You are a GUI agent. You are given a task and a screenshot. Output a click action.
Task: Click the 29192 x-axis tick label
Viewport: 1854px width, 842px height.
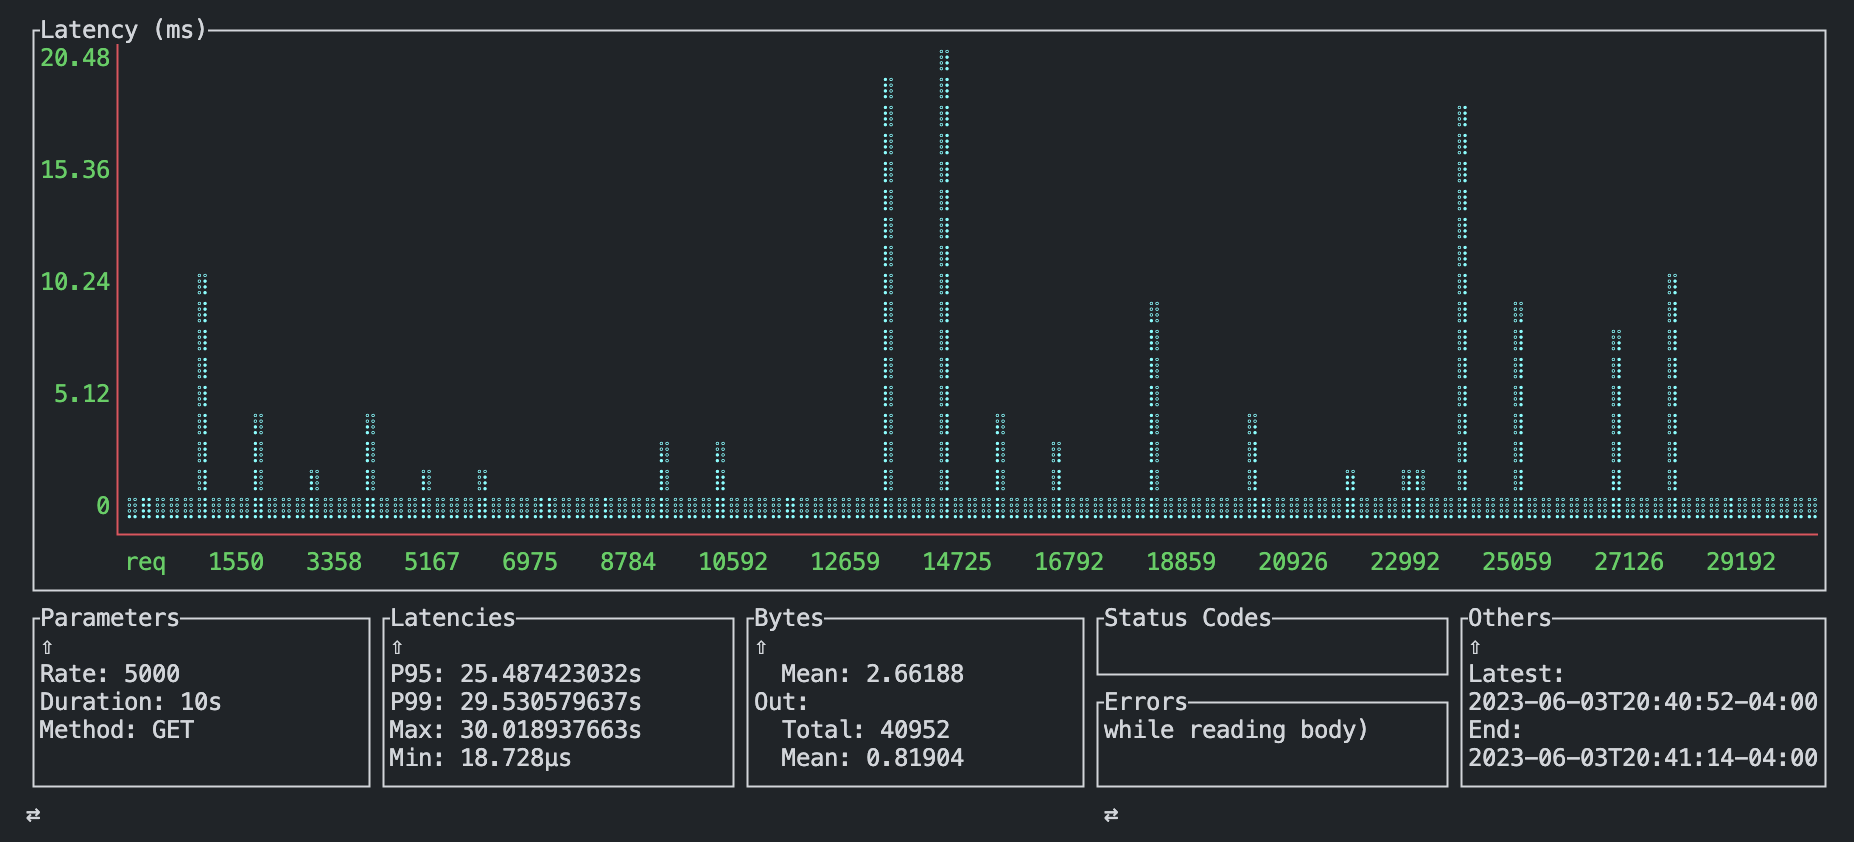click(x=1741, y=562)
